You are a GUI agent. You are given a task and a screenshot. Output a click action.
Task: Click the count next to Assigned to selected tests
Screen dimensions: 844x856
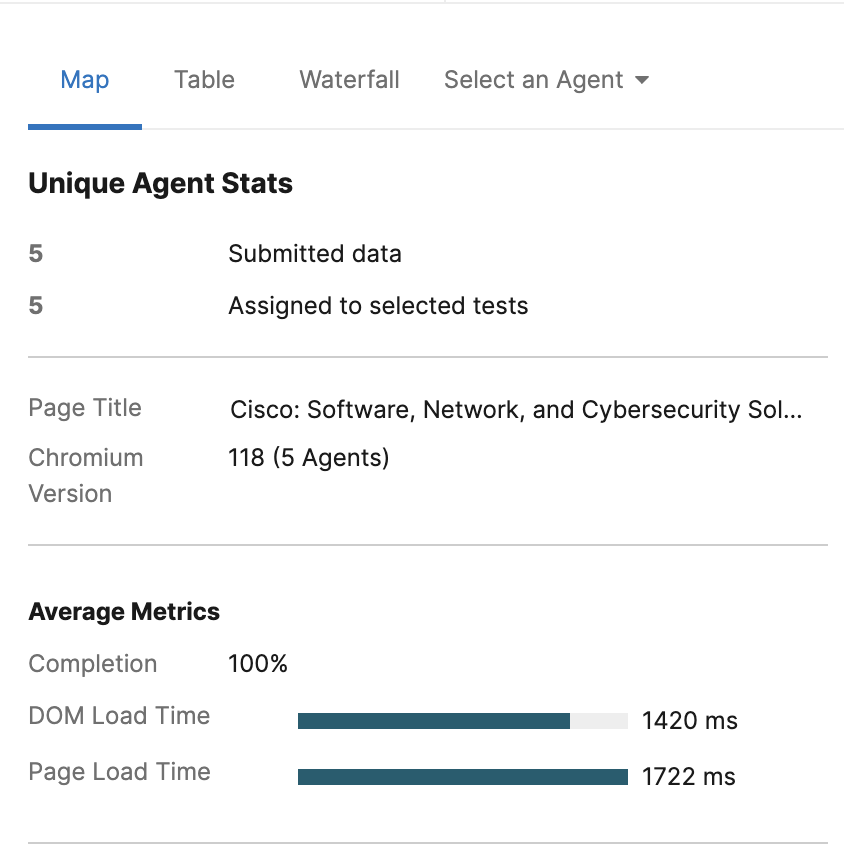tap(36, 306)
